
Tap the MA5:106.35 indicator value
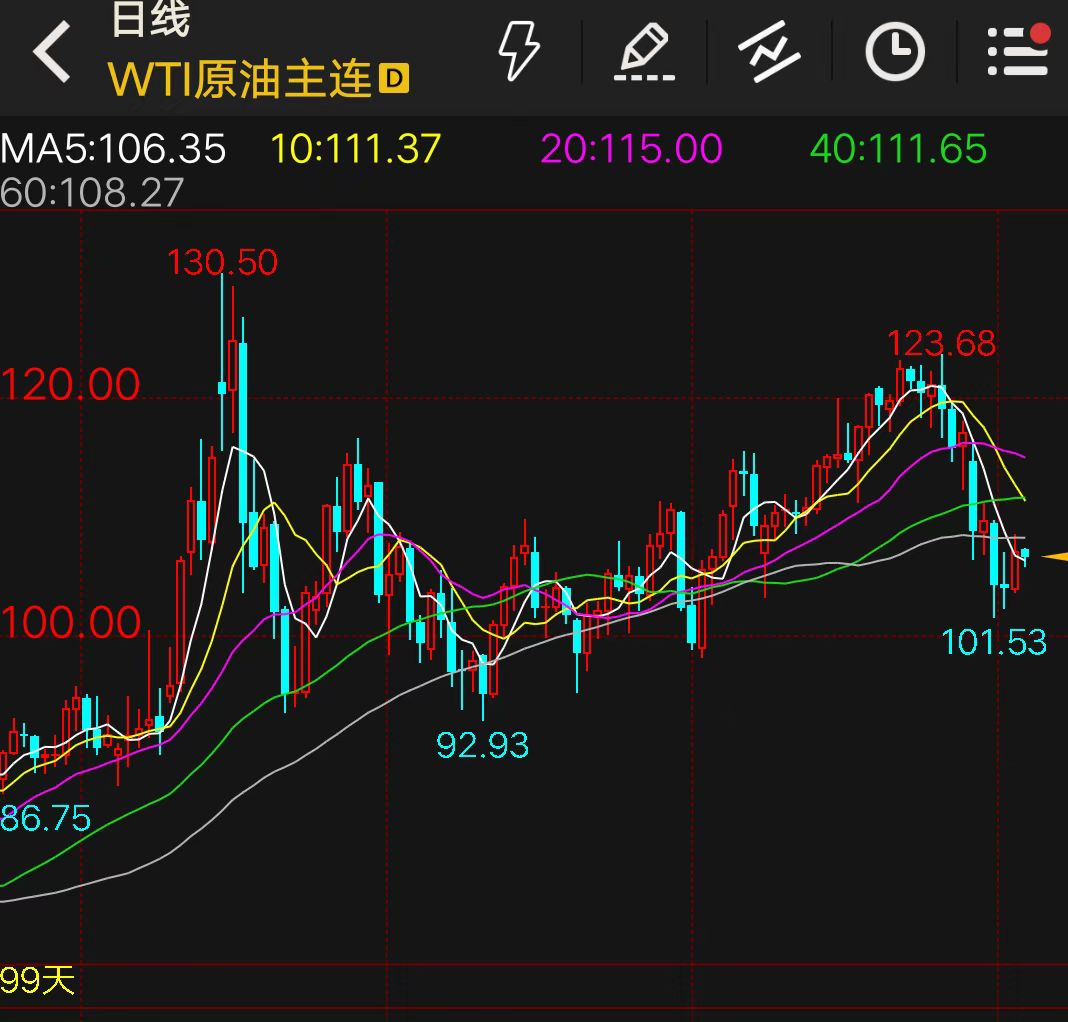(113, 149)
